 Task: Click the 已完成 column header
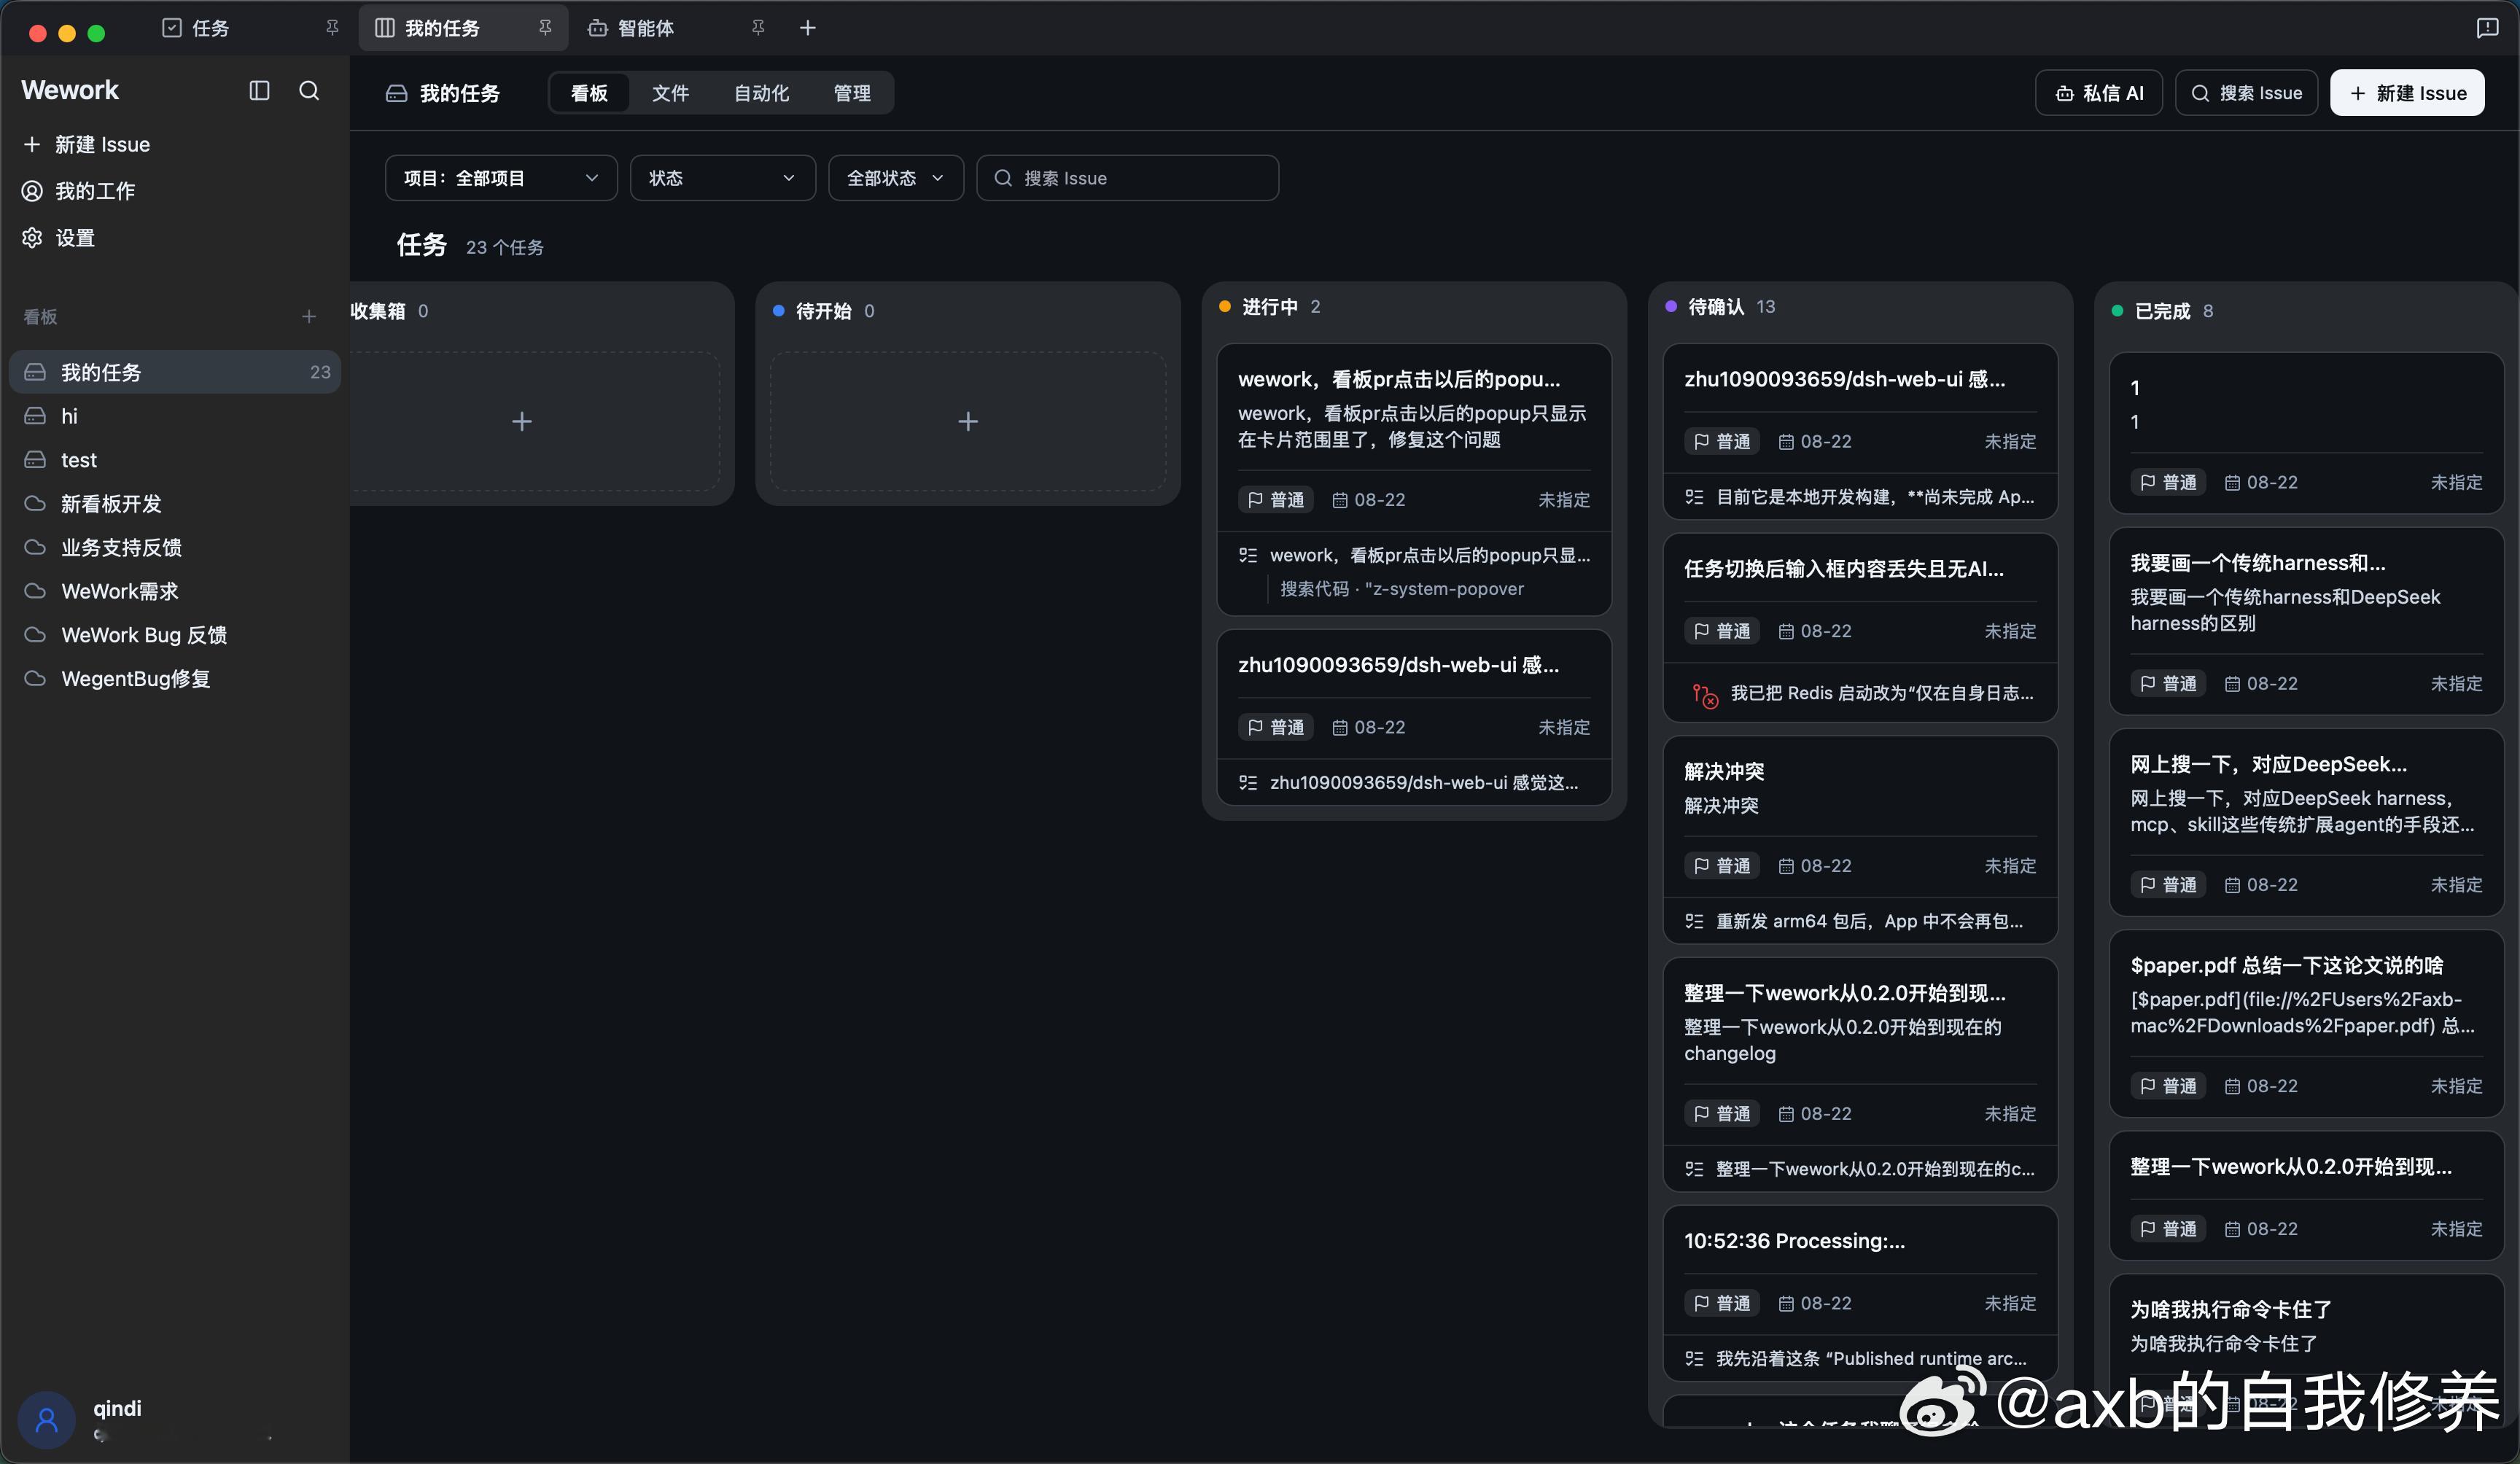pyautogui.click(x=2163, y=311)
